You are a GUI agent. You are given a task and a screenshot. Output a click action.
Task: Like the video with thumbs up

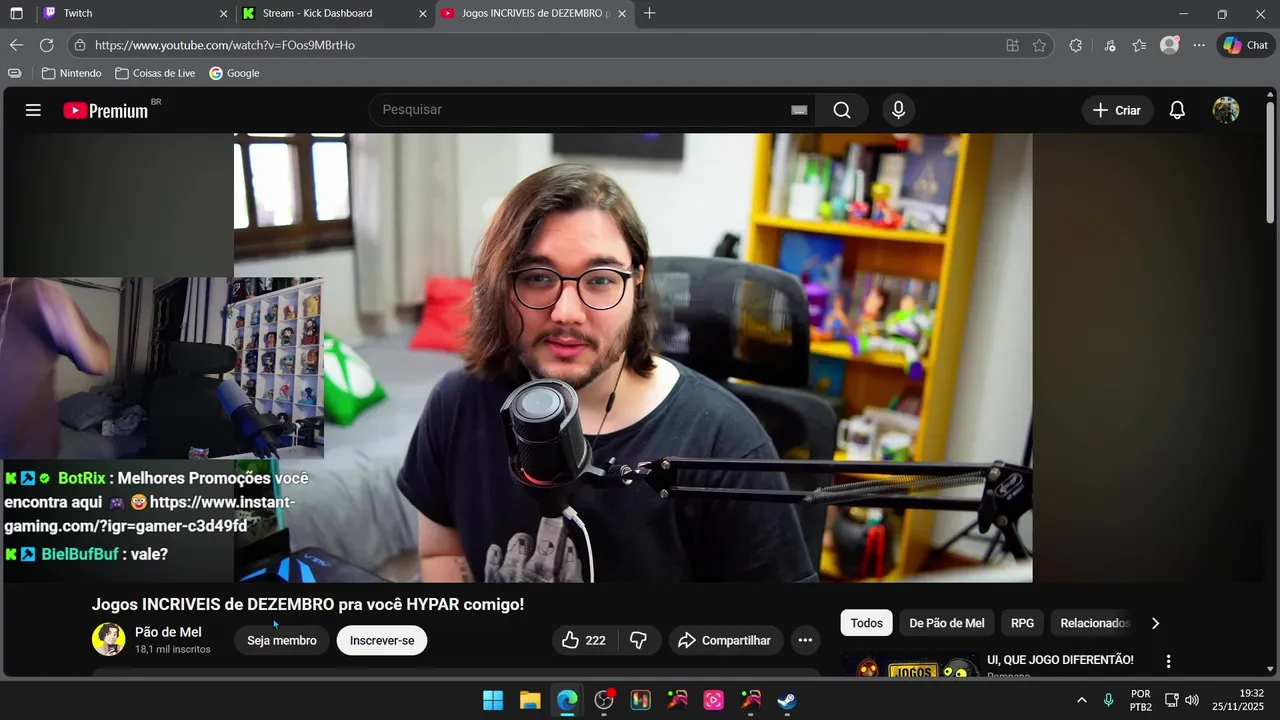pyautogui.click(x=584, y=640)
